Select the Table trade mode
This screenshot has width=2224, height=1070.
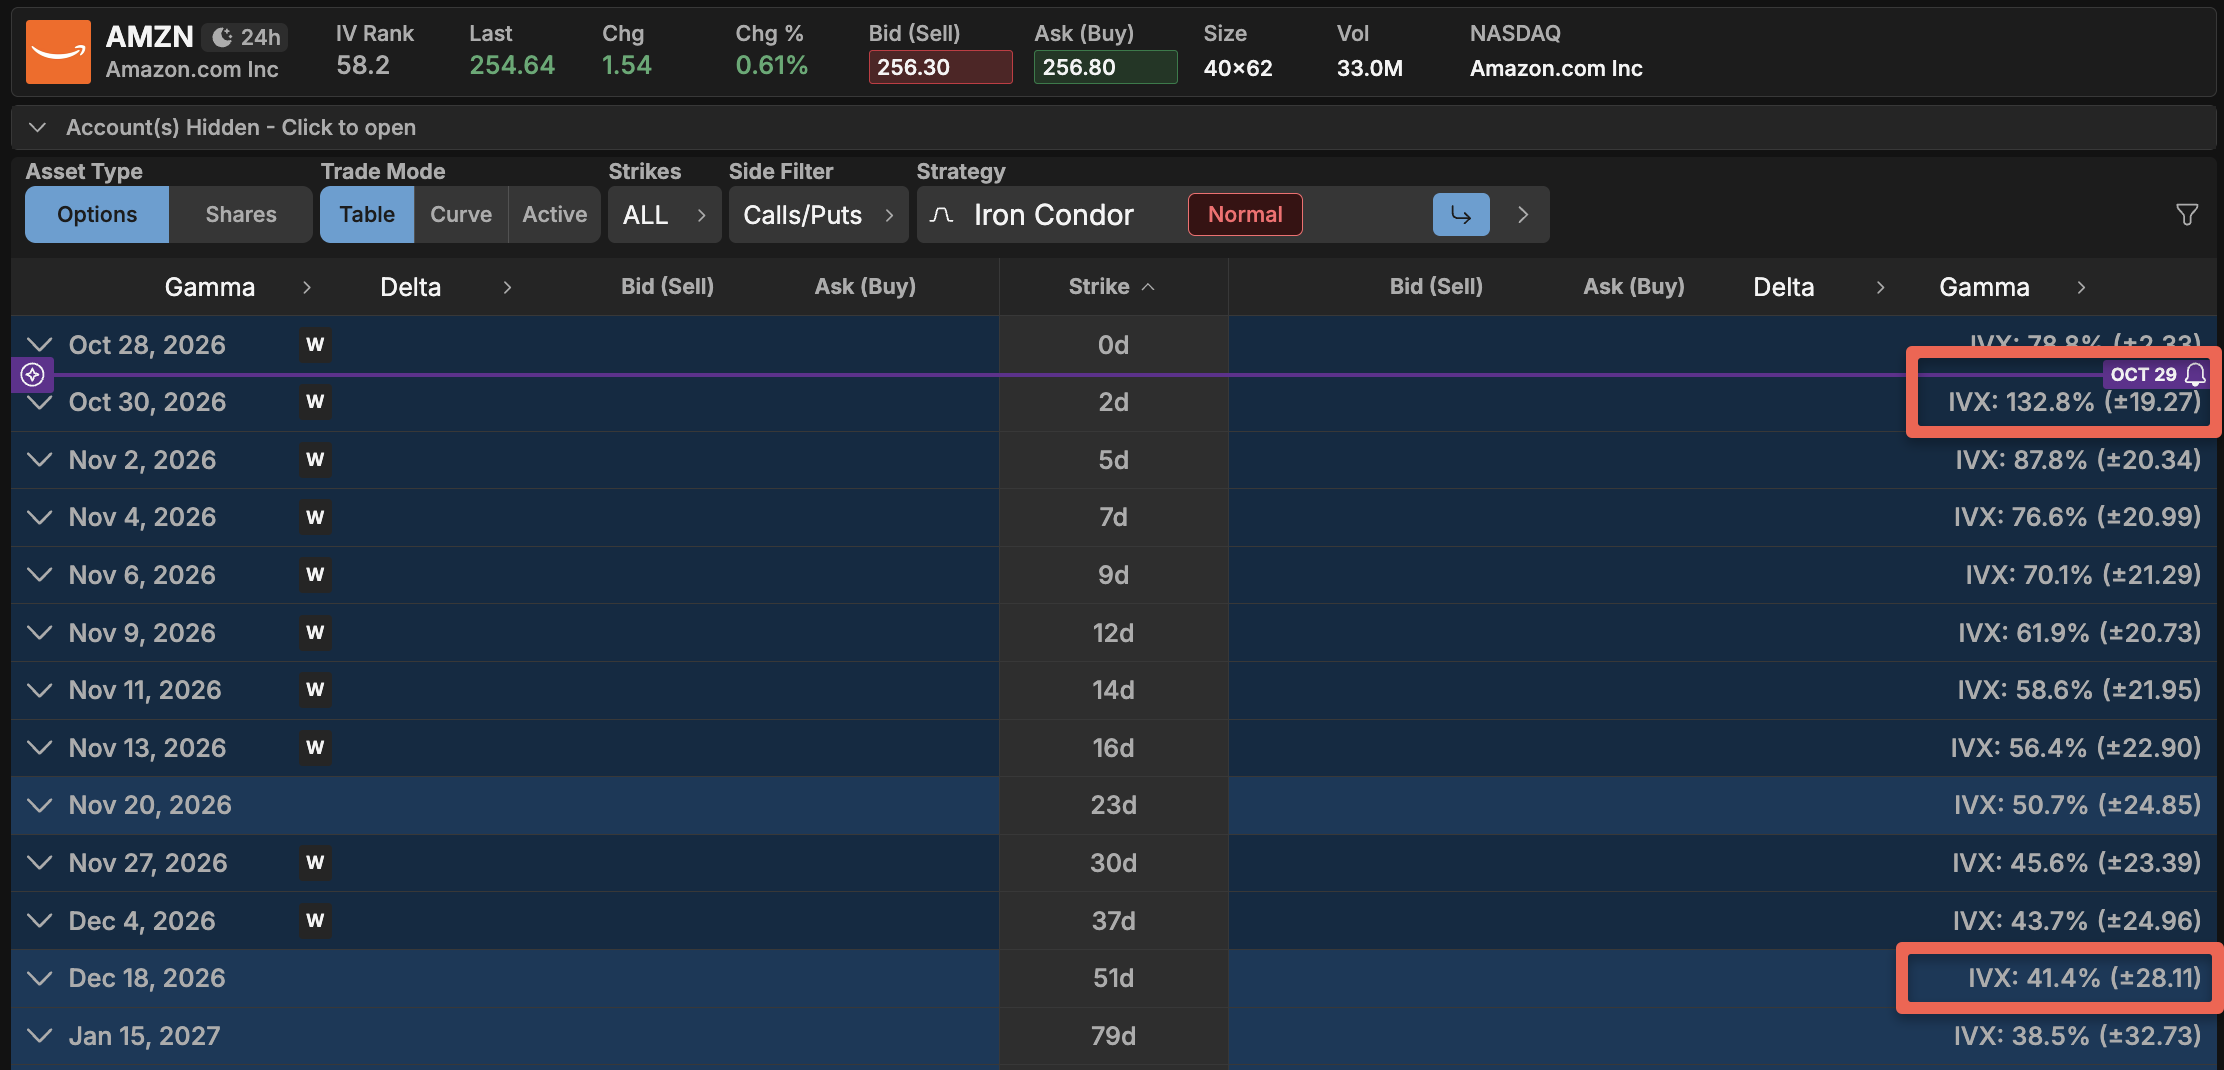tap(367, 214)
